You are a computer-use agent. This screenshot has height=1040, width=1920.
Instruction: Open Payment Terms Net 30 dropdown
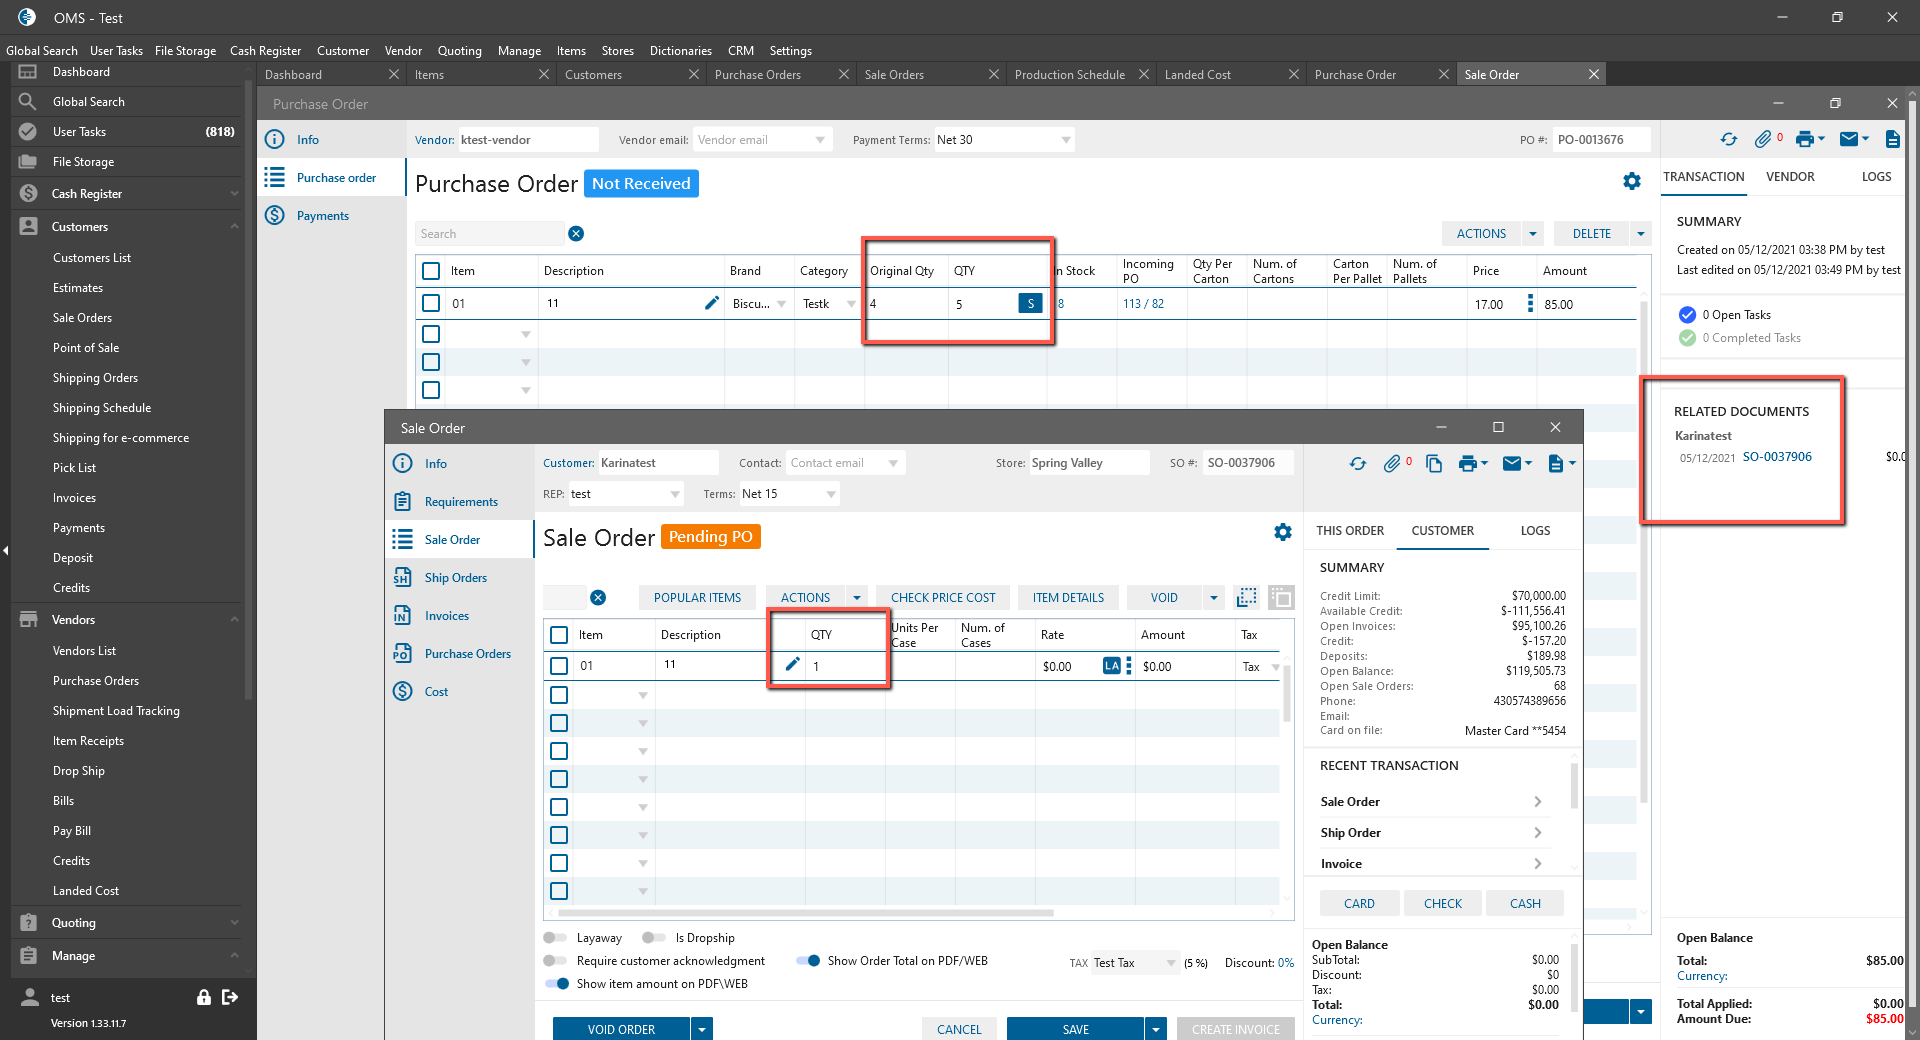pyautogui.click(x=1066, y=140)
